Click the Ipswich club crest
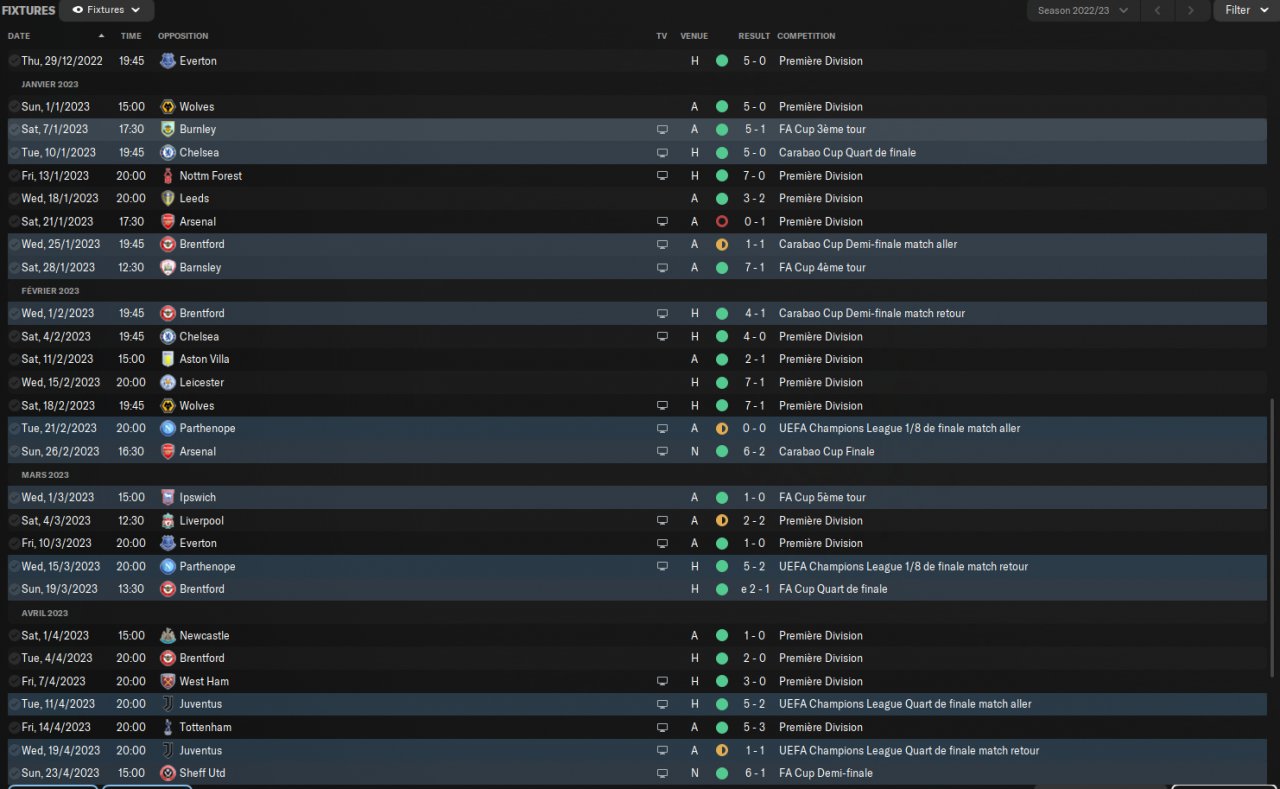Viewport: 1280px width, 789px height. (168, 497)
